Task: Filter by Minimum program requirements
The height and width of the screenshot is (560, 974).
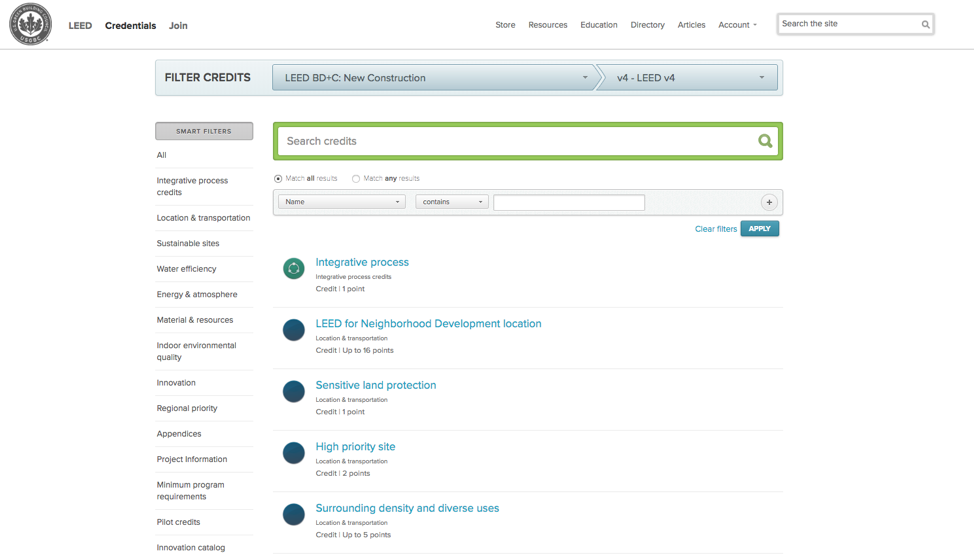Action: click(x=190, y=490)
